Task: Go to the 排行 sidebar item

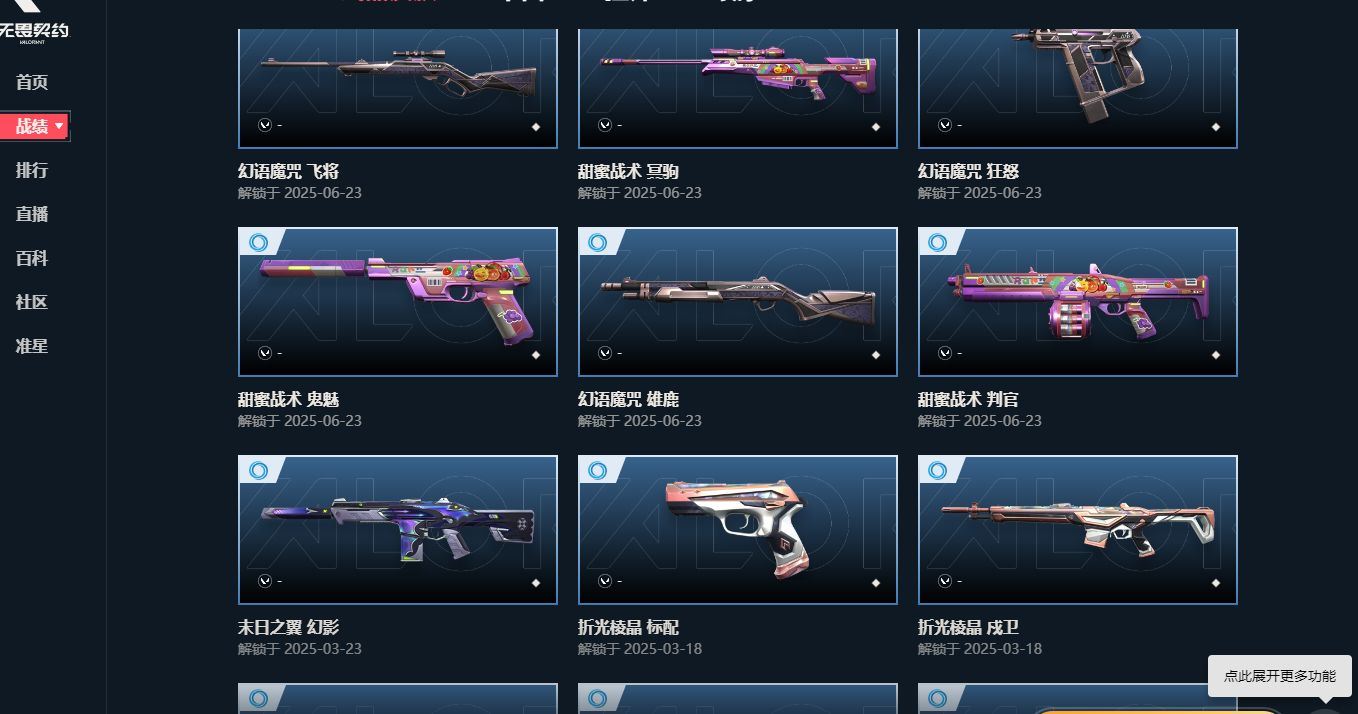Action: coord(32,170)
